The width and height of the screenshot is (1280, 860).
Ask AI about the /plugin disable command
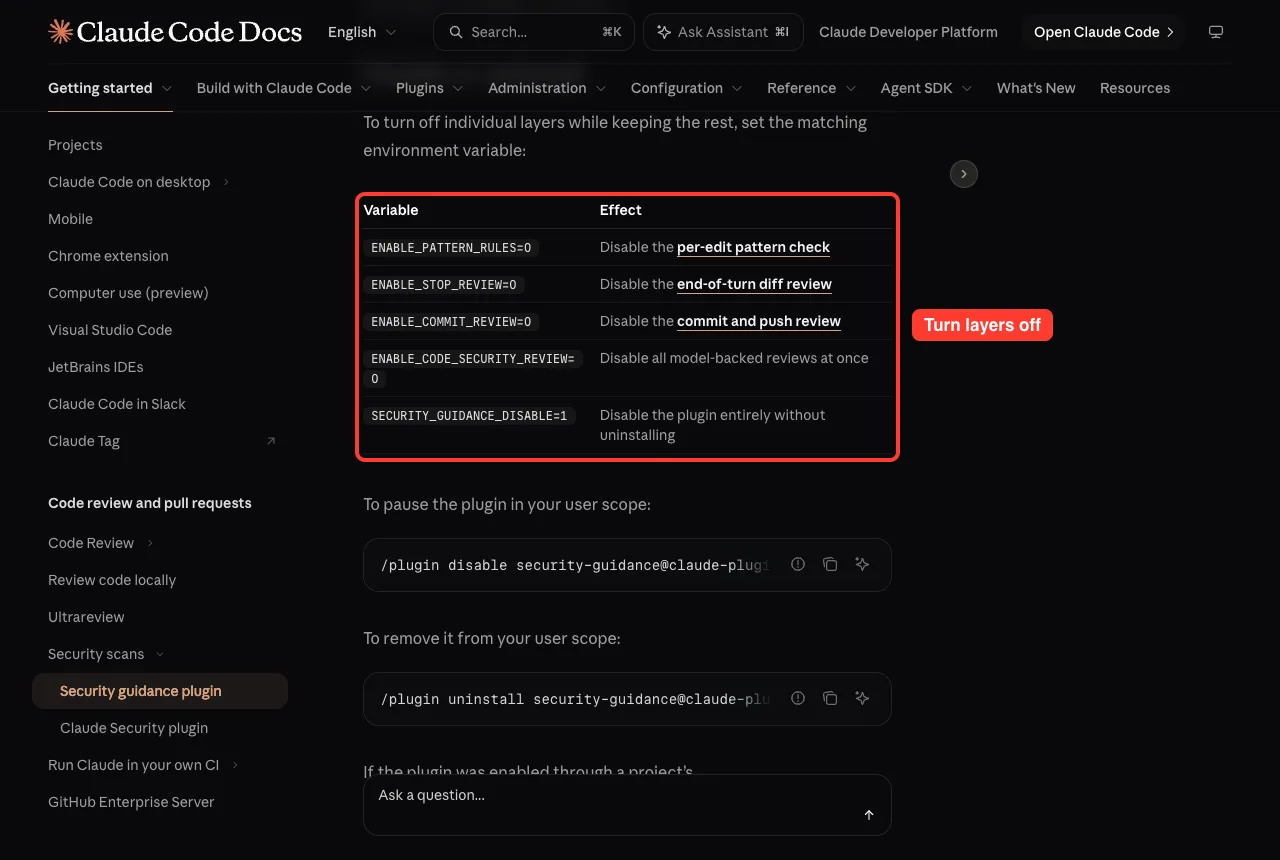[x=862, y=564]
